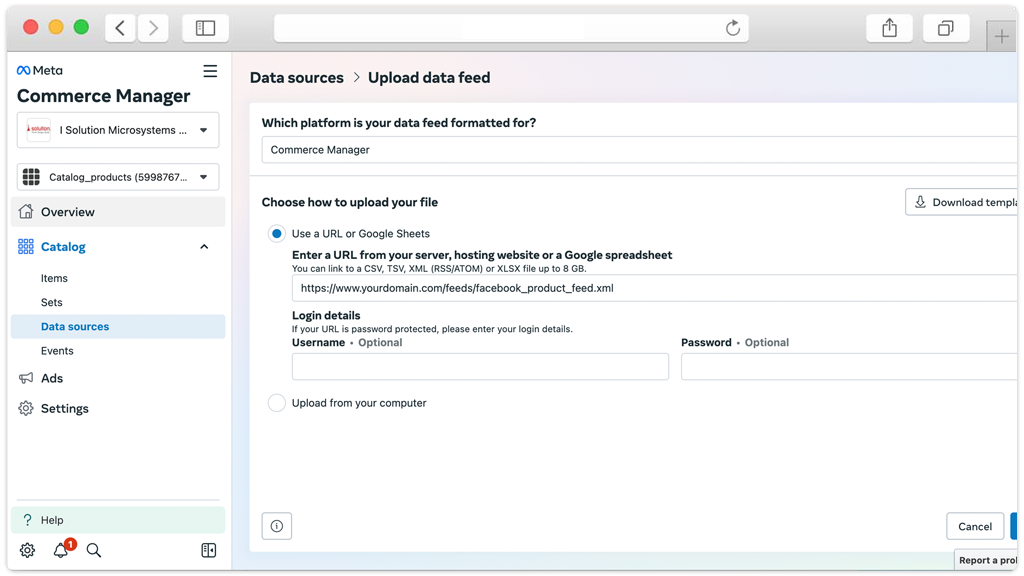The image size is (1024, 576).
Task: Click the browser reload icon
Action: click(733, 28)
